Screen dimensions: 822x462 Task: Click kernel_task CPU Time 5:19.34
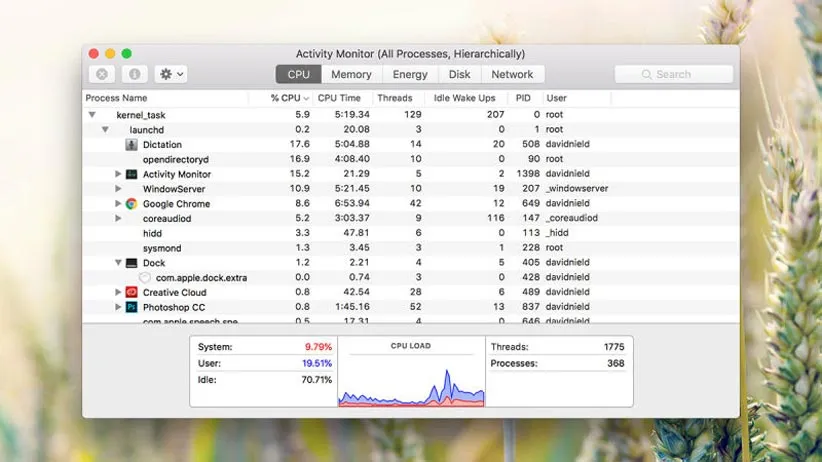(352, 114)
